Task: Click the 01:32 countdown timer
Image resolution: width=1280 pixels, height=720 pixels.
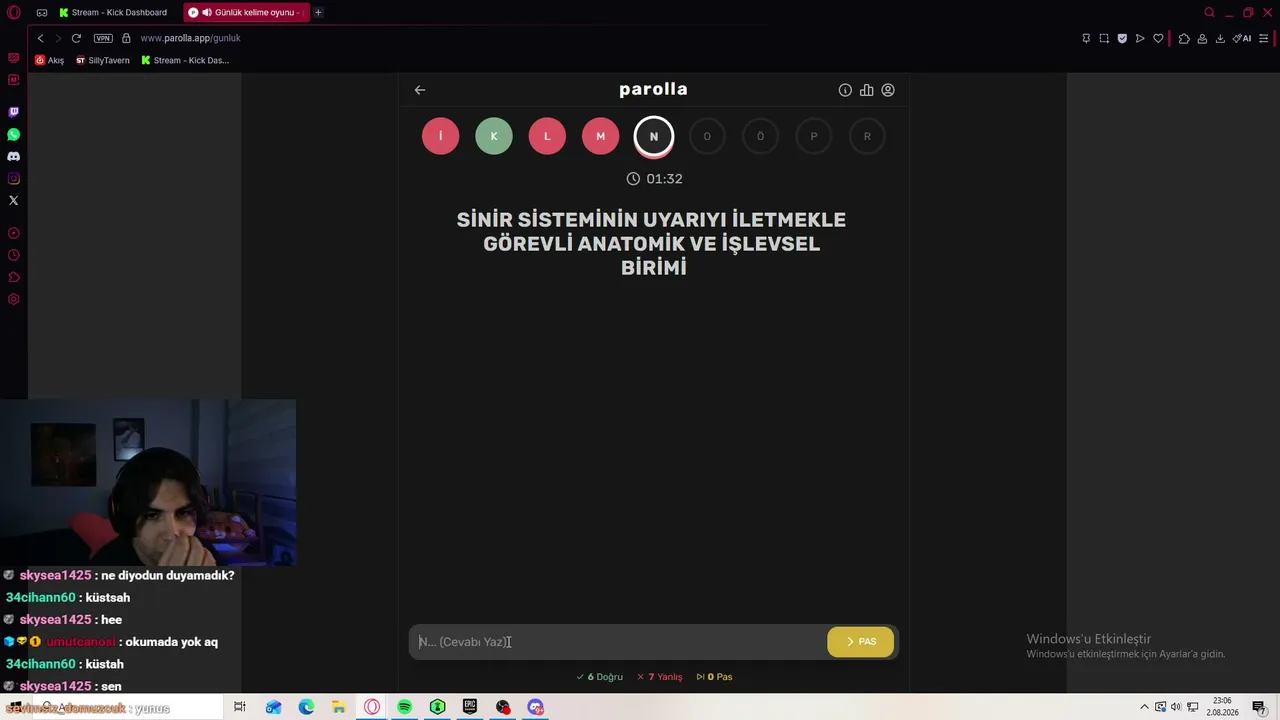Action: tap(654, 179)
